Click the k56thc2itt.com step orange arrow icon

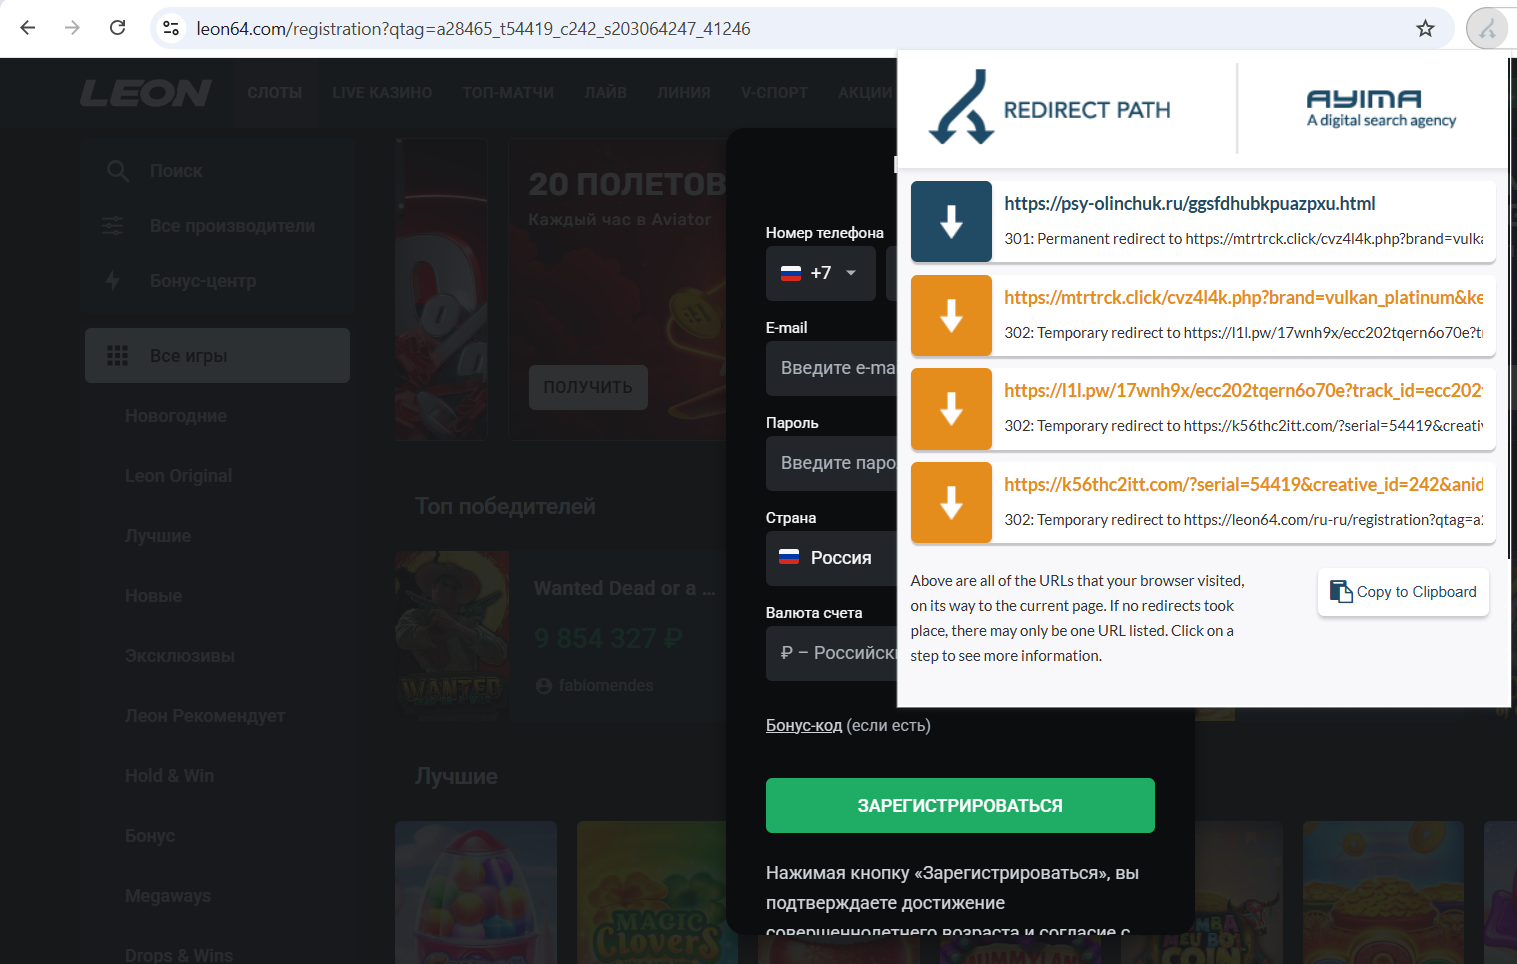952,503
